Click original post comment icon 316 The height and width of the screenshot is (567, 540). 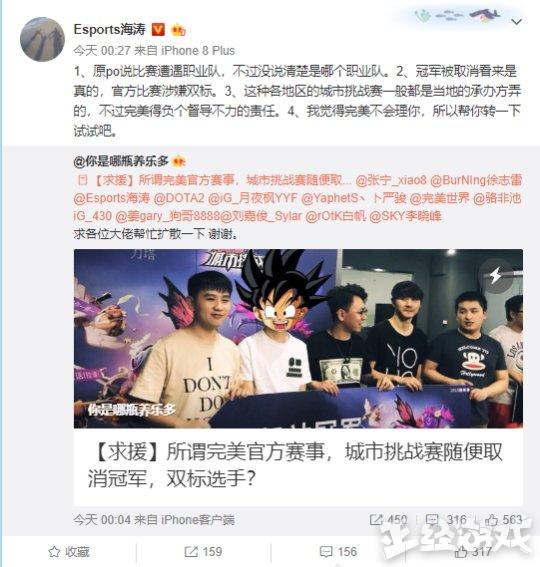pos(432,520)
